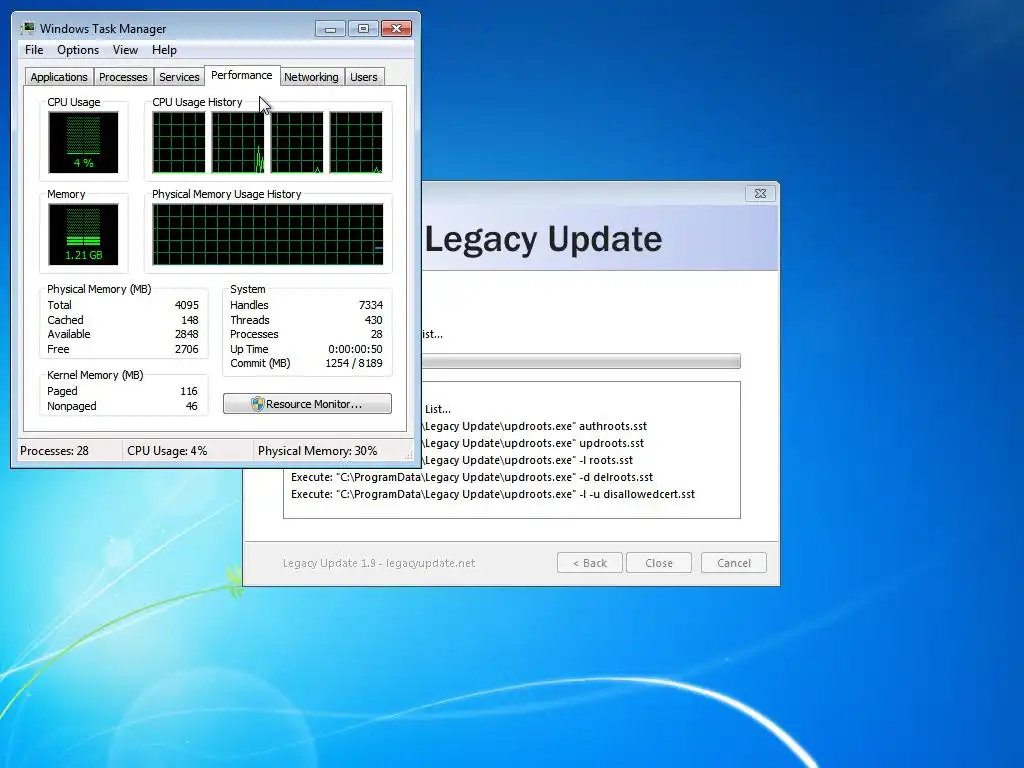
Task: Minimize the Task Manager window
Action: coord(330,29)
